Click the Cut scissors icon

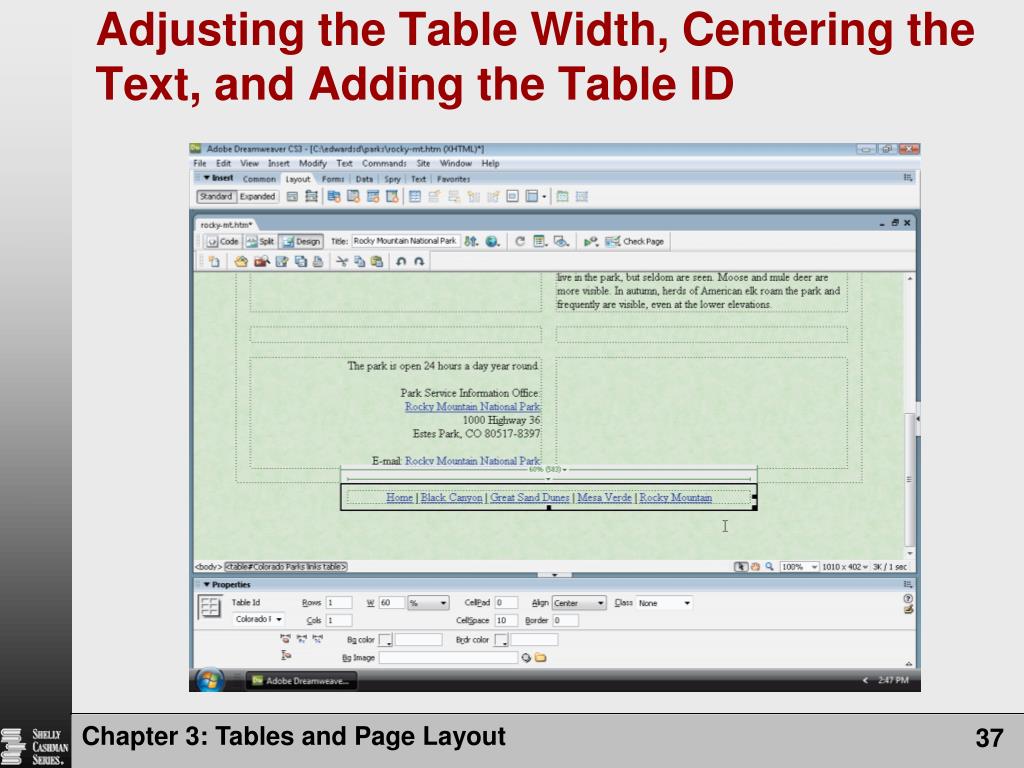[x=341, y=261]
